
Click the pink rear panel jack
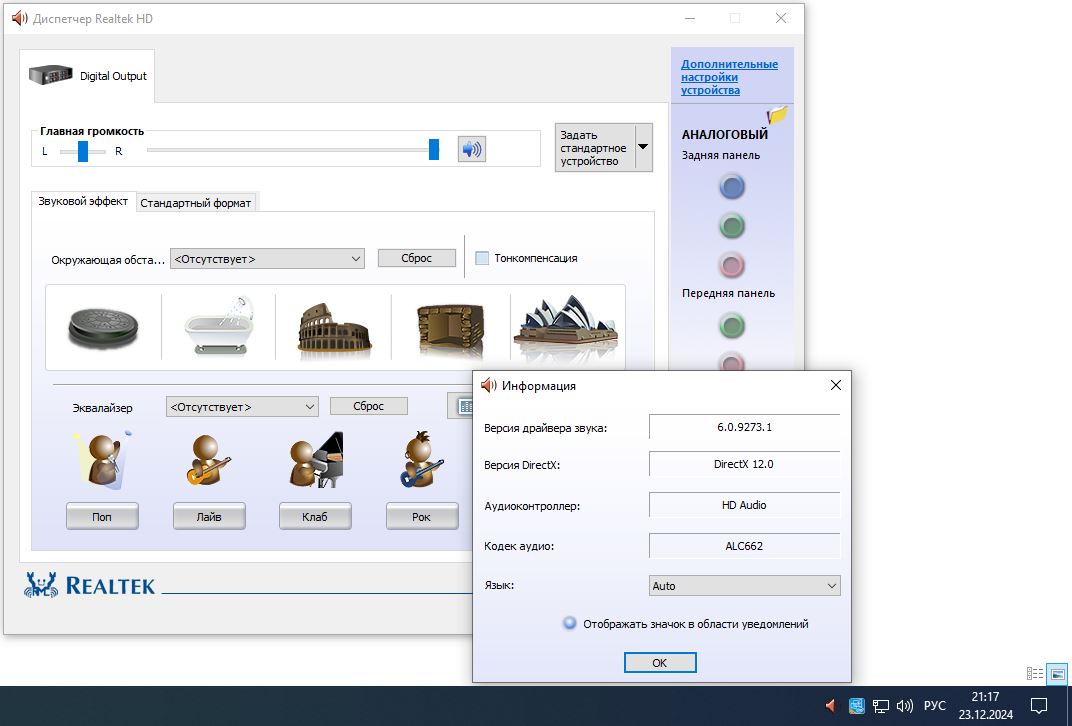click(732, 265)
